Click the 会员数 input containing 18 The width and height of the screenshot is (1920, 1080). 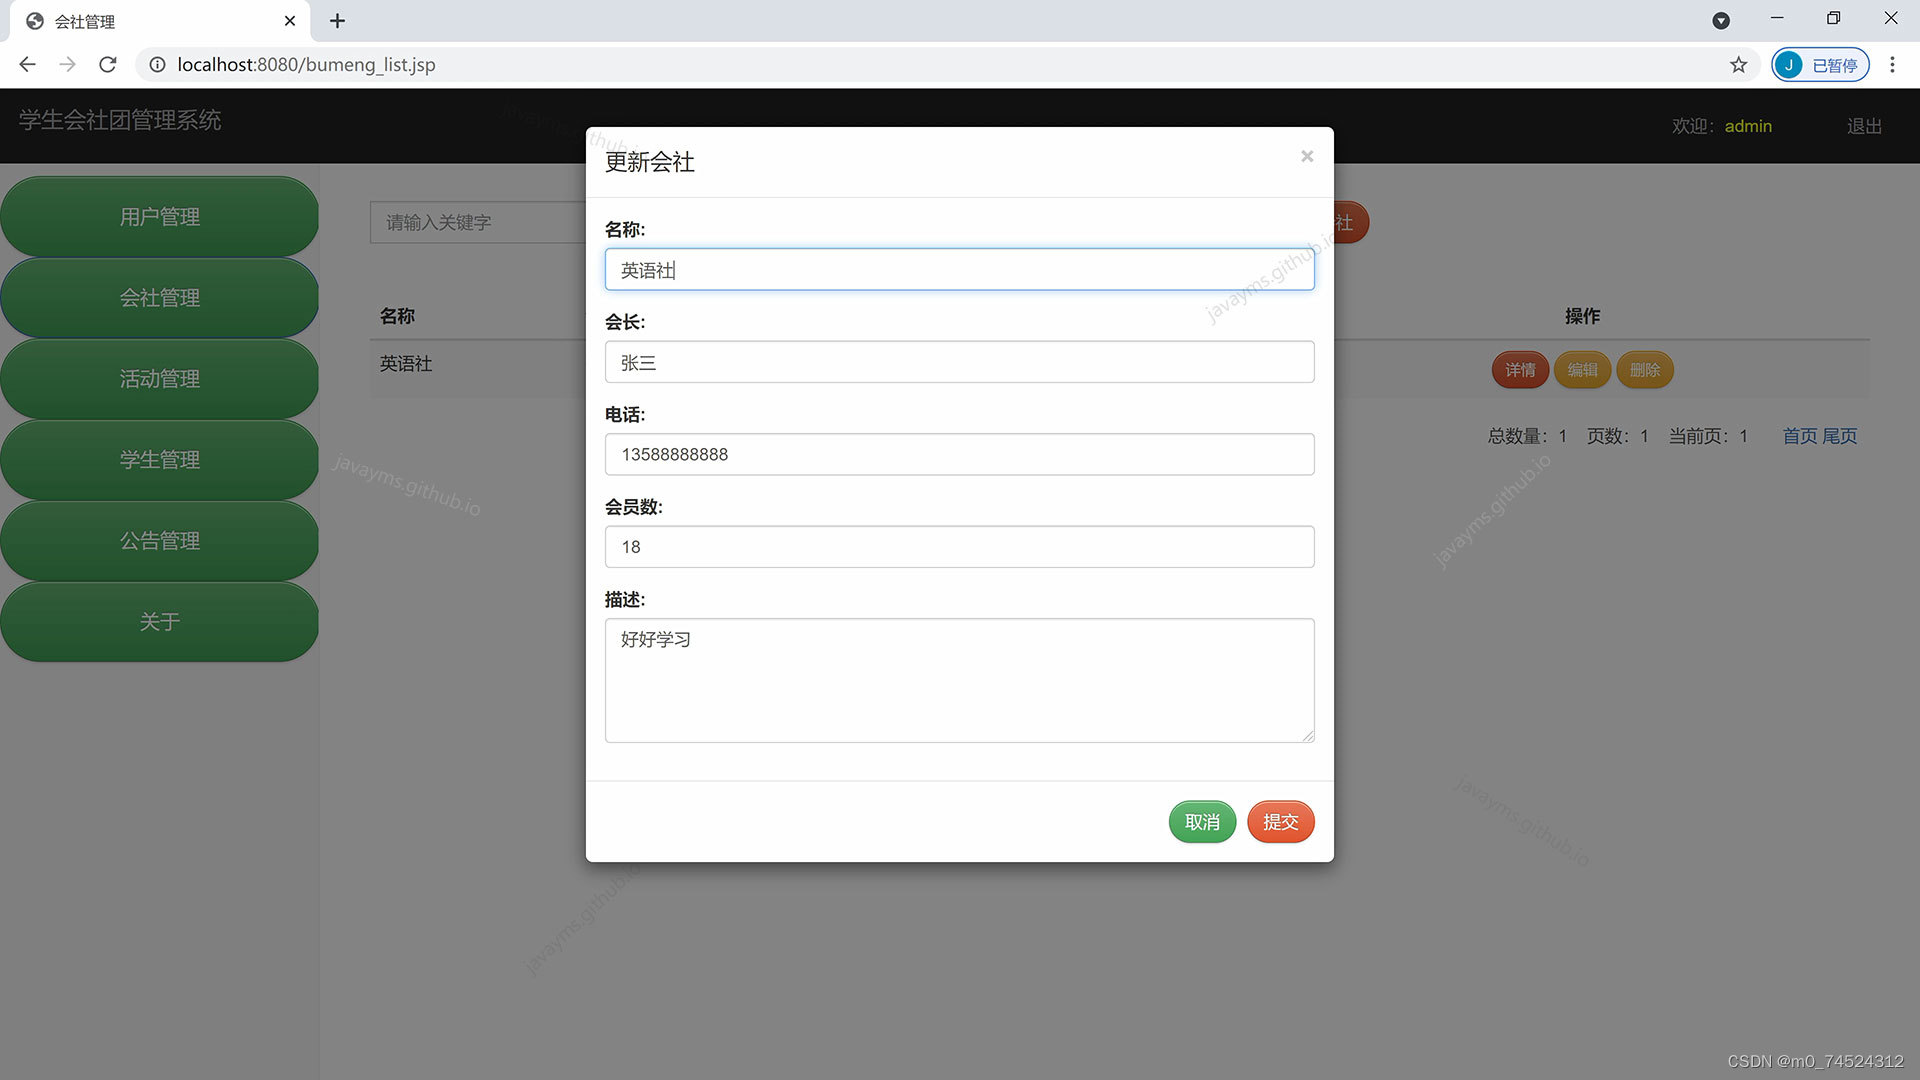(x=959, y=547)
